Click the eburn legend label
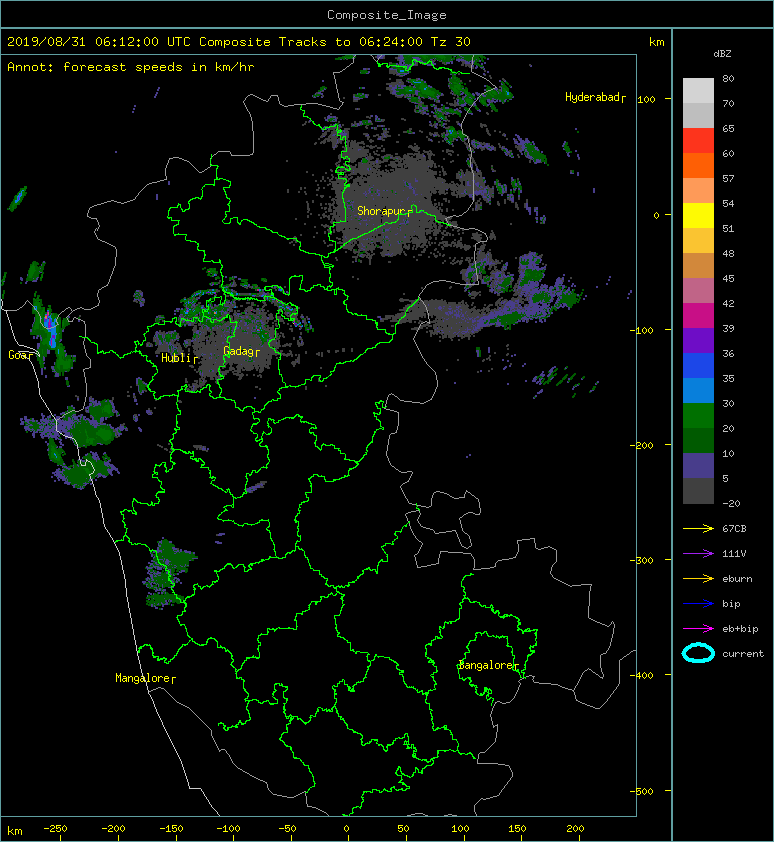Viewport: 774px width, 842px height. [737, 579]
